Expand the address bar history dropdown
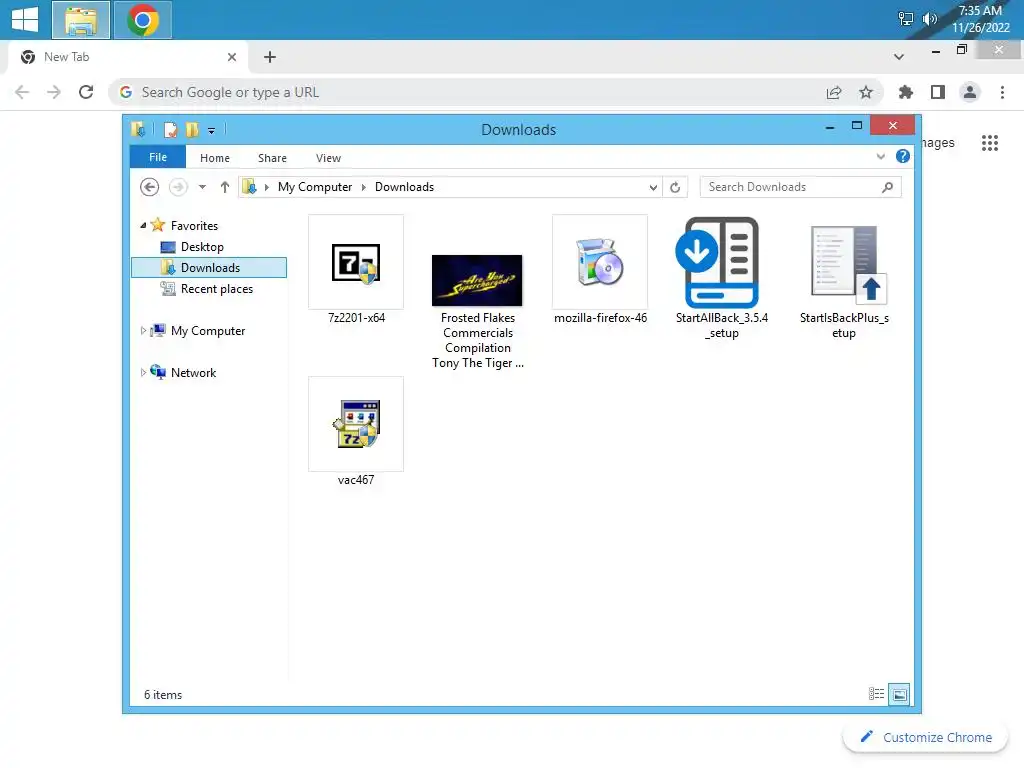The height and width of the screenshot is (768, 1024). [x=652, y=187]
